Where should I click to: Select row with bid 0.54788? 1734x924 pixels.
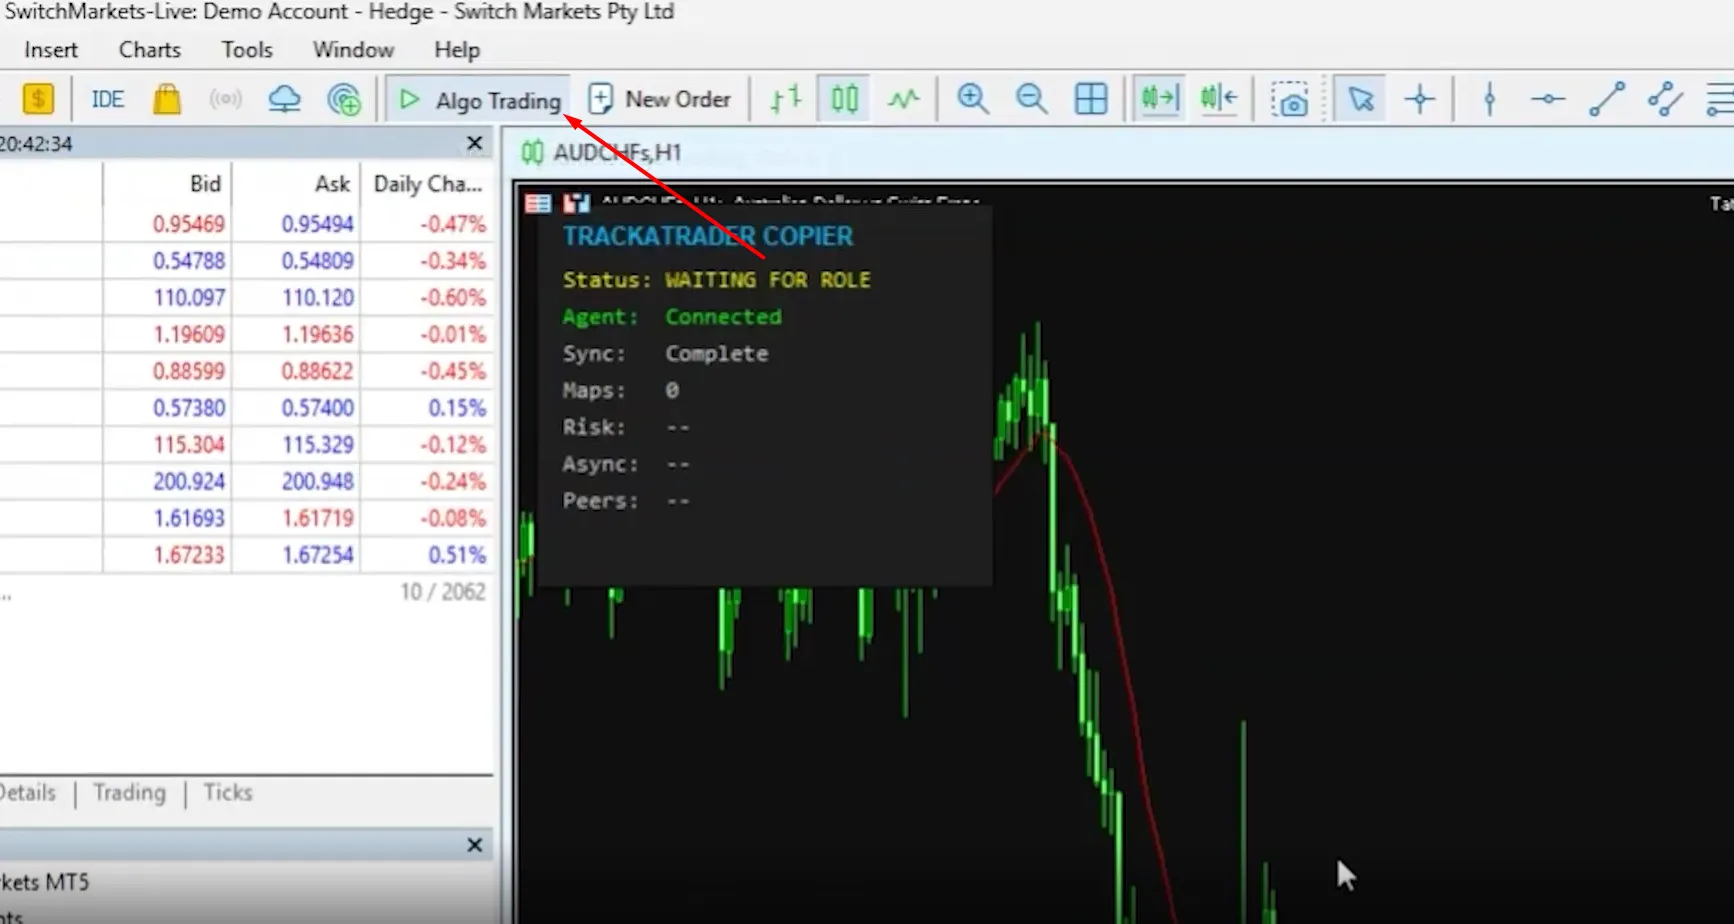click(x=247, y=261)
